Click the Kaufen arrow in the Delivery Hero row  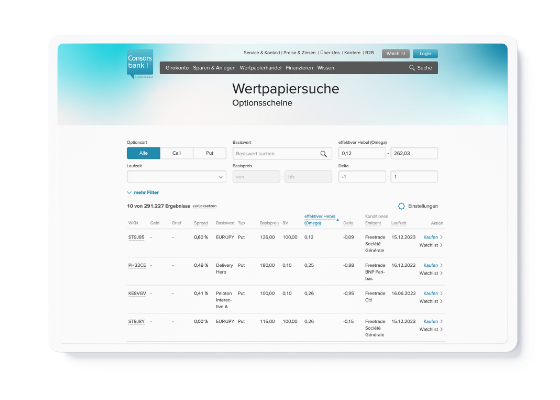tap(441, 265)
